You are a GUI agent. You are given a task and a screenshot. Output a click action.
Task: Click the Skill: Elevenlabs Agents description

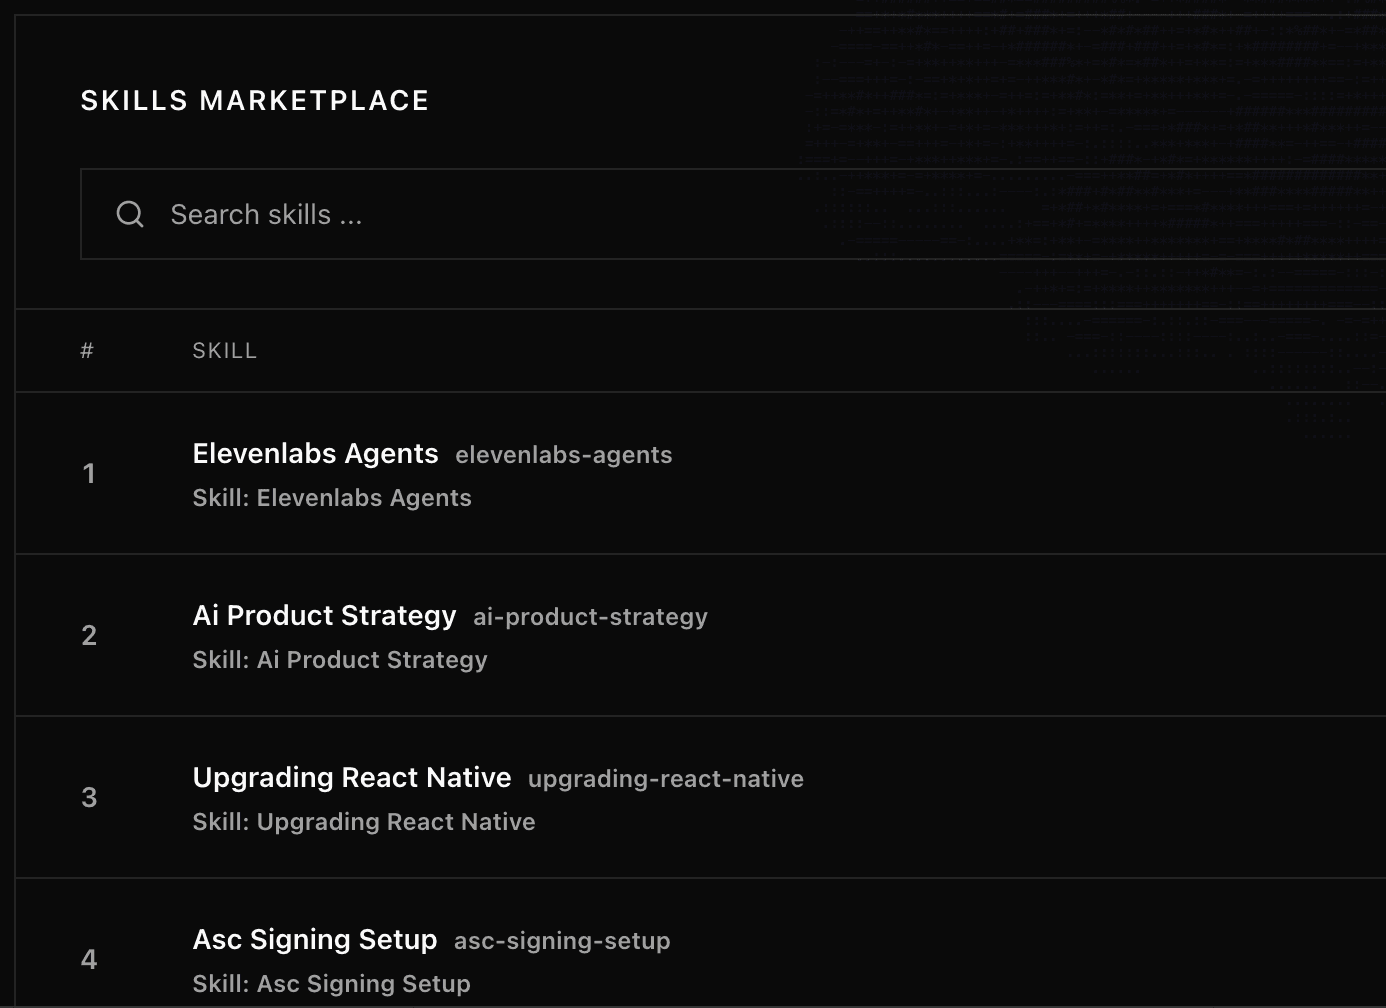coord(332,497)
